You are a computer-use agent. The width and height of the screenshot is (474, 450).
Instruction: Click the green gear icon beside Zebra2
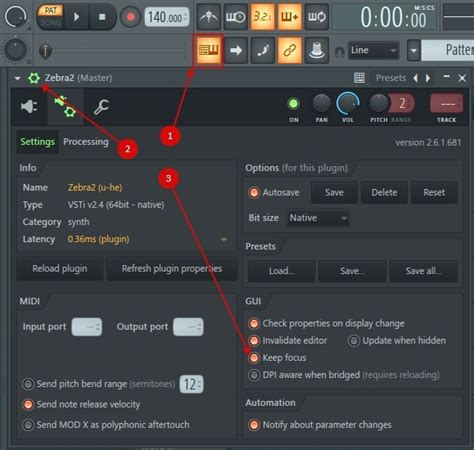[x=34, y=78]
